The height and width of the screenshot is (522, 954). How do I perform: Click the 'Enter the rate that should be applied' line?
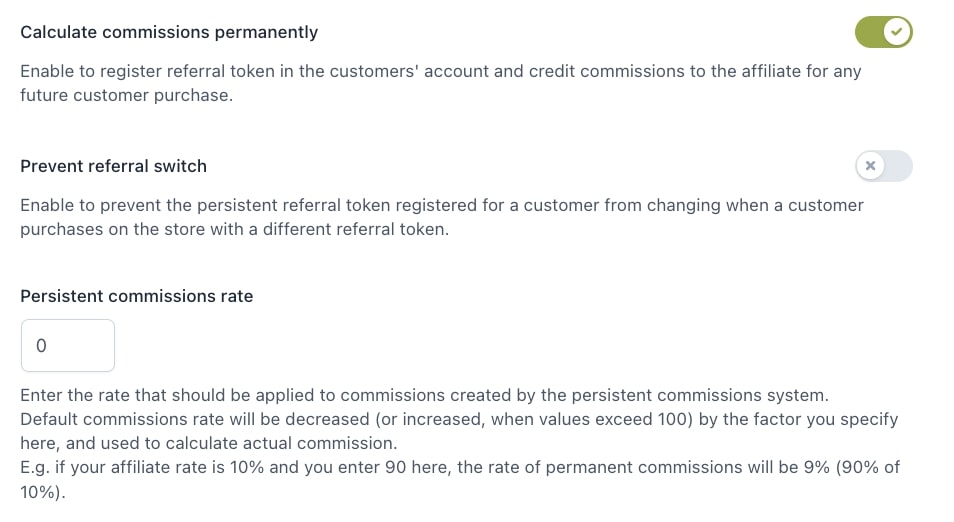point(424,395)
